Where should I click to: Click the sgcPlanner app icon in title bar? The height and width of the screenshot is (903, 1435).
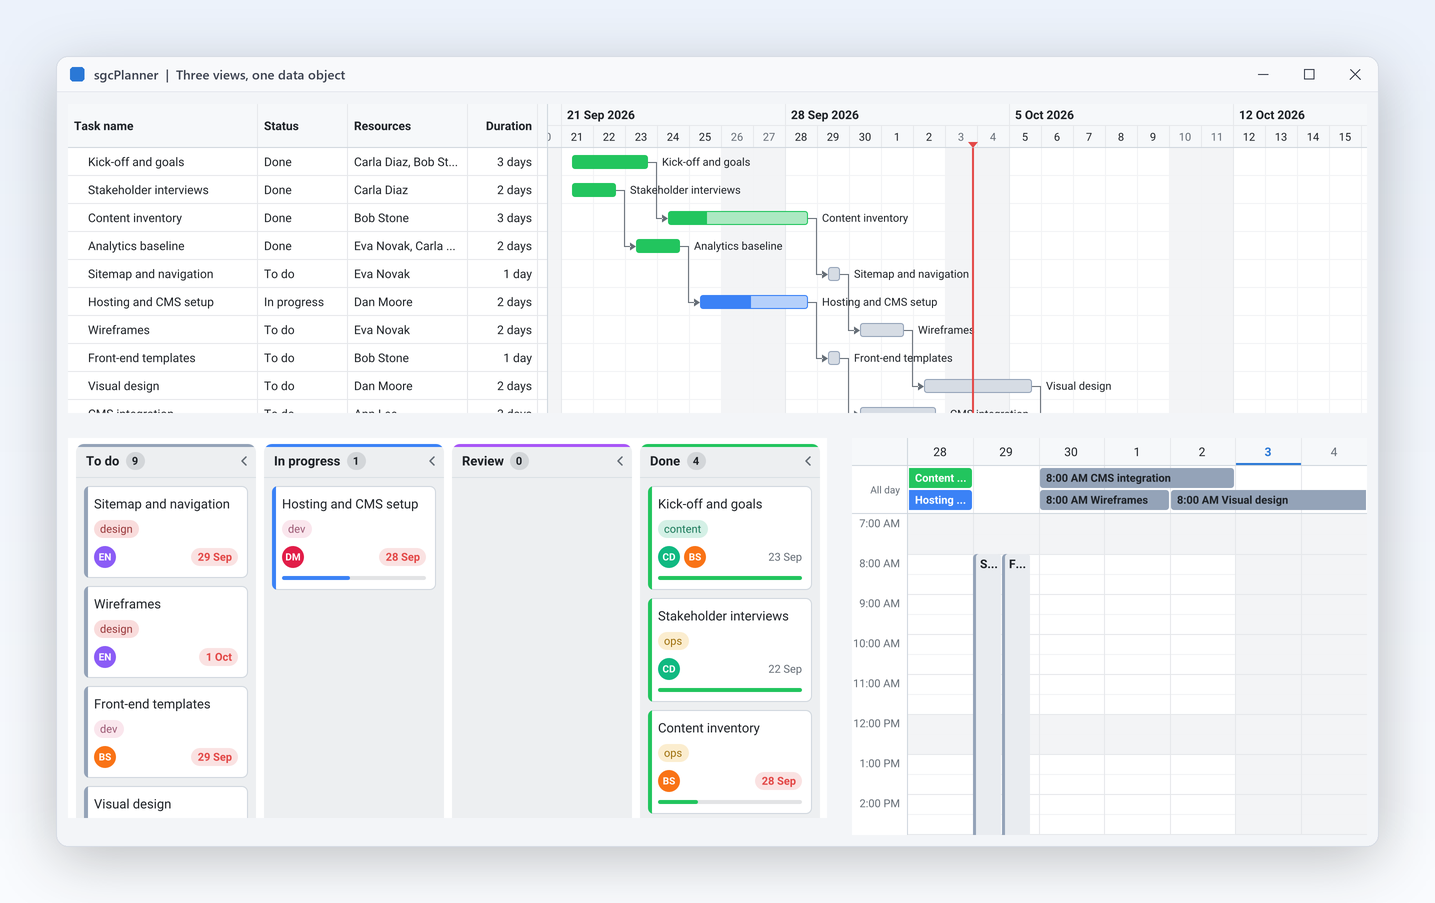pyautogui.click(x=77, y=74)
